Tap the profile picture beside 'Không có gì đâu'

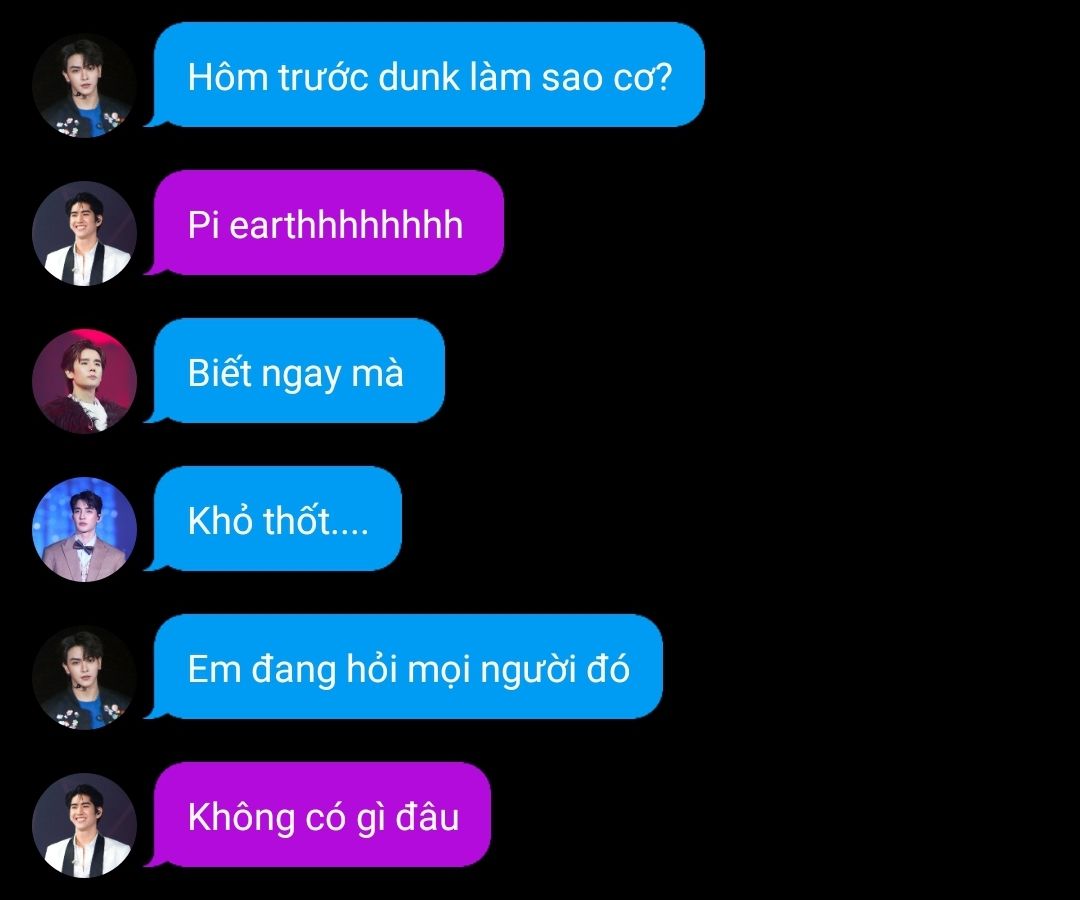[x=84, y=826]
